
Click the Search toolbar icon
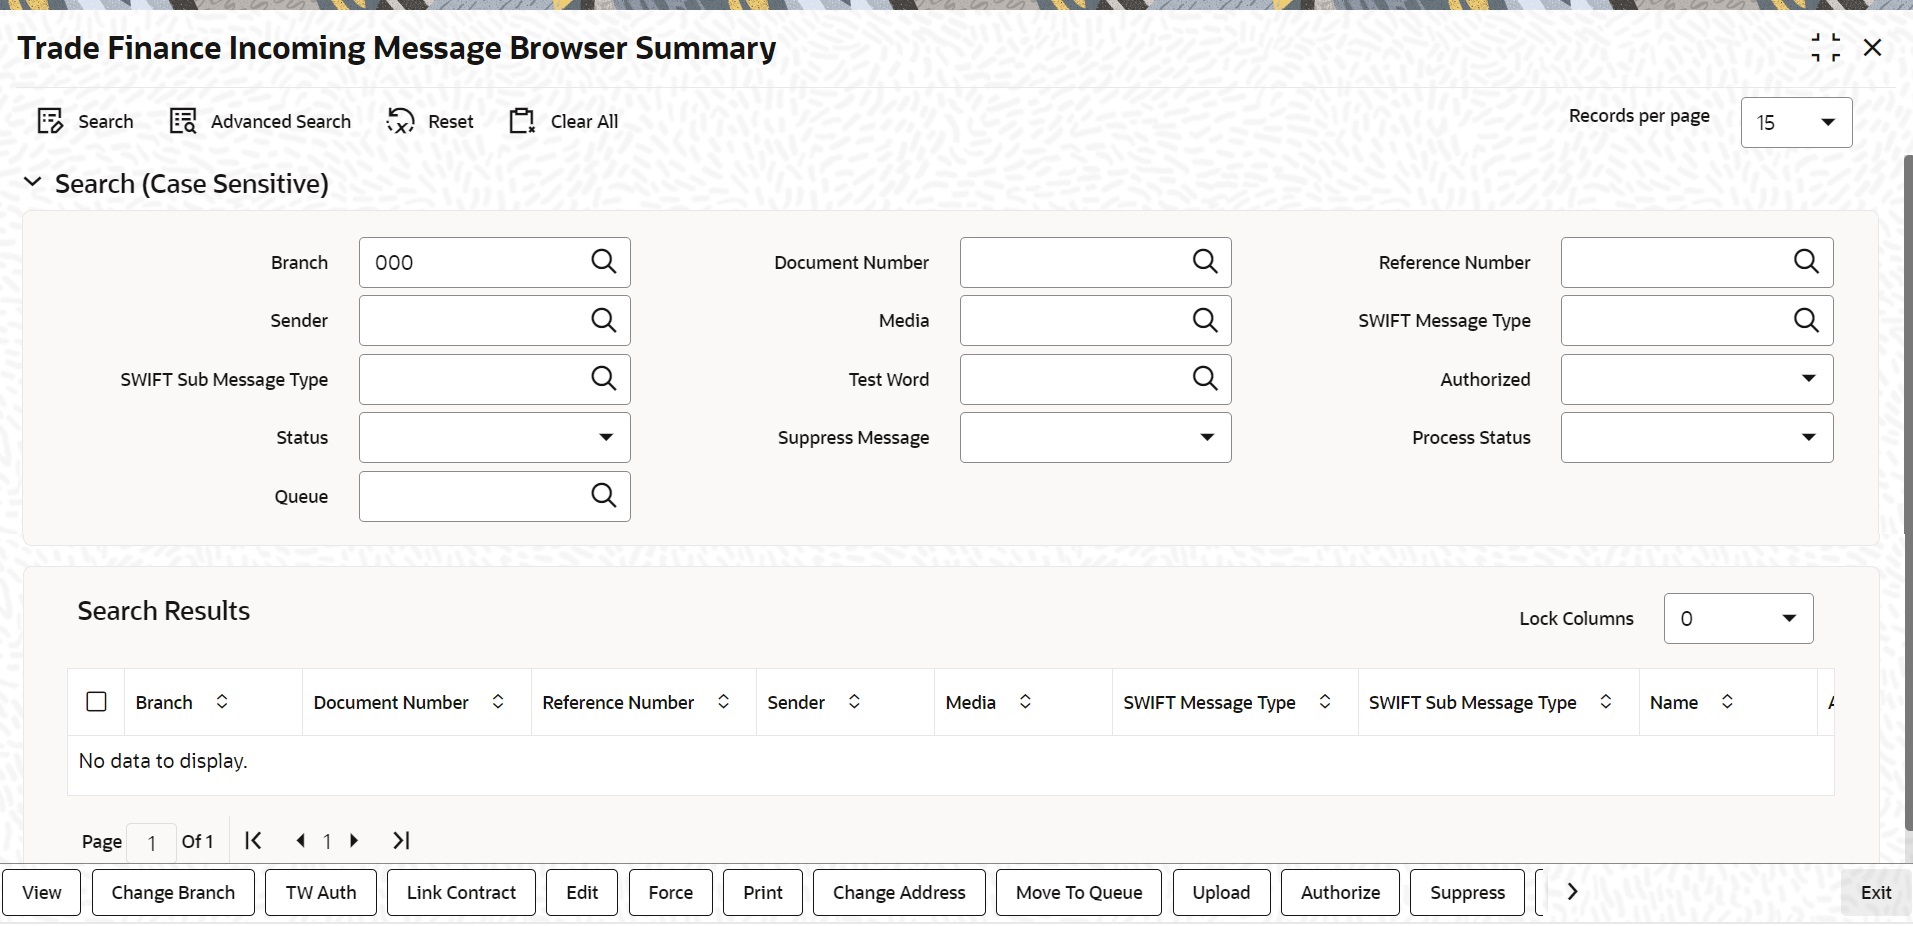50,121
